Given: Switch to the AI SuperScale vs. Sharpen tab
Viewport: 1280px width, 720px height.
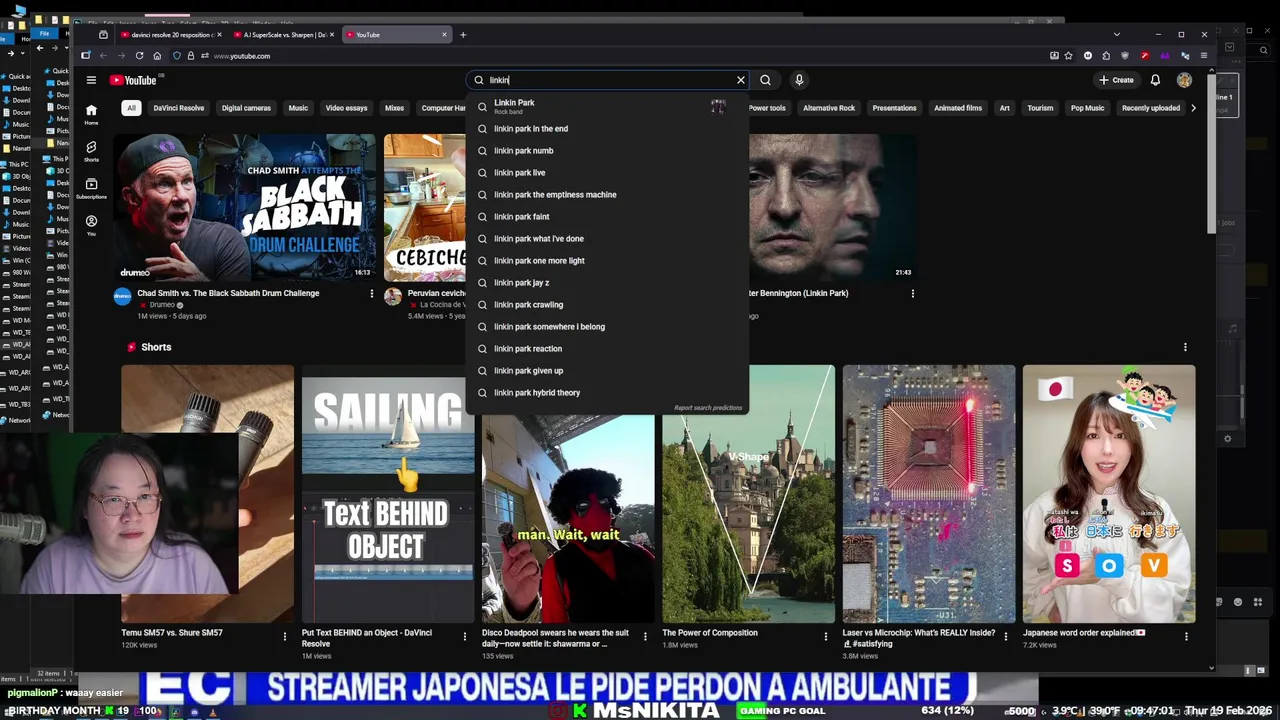Looking at the screenshot, I should click(x=284, y=35).
